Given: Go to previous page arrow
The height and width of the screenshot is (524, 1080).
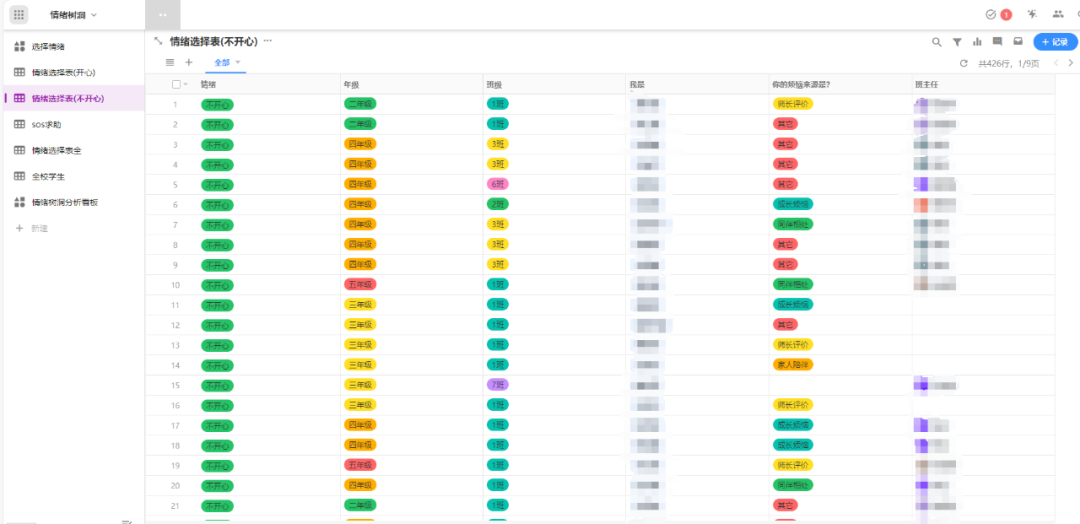Looking at the screenshot, I should point(1055,63).
